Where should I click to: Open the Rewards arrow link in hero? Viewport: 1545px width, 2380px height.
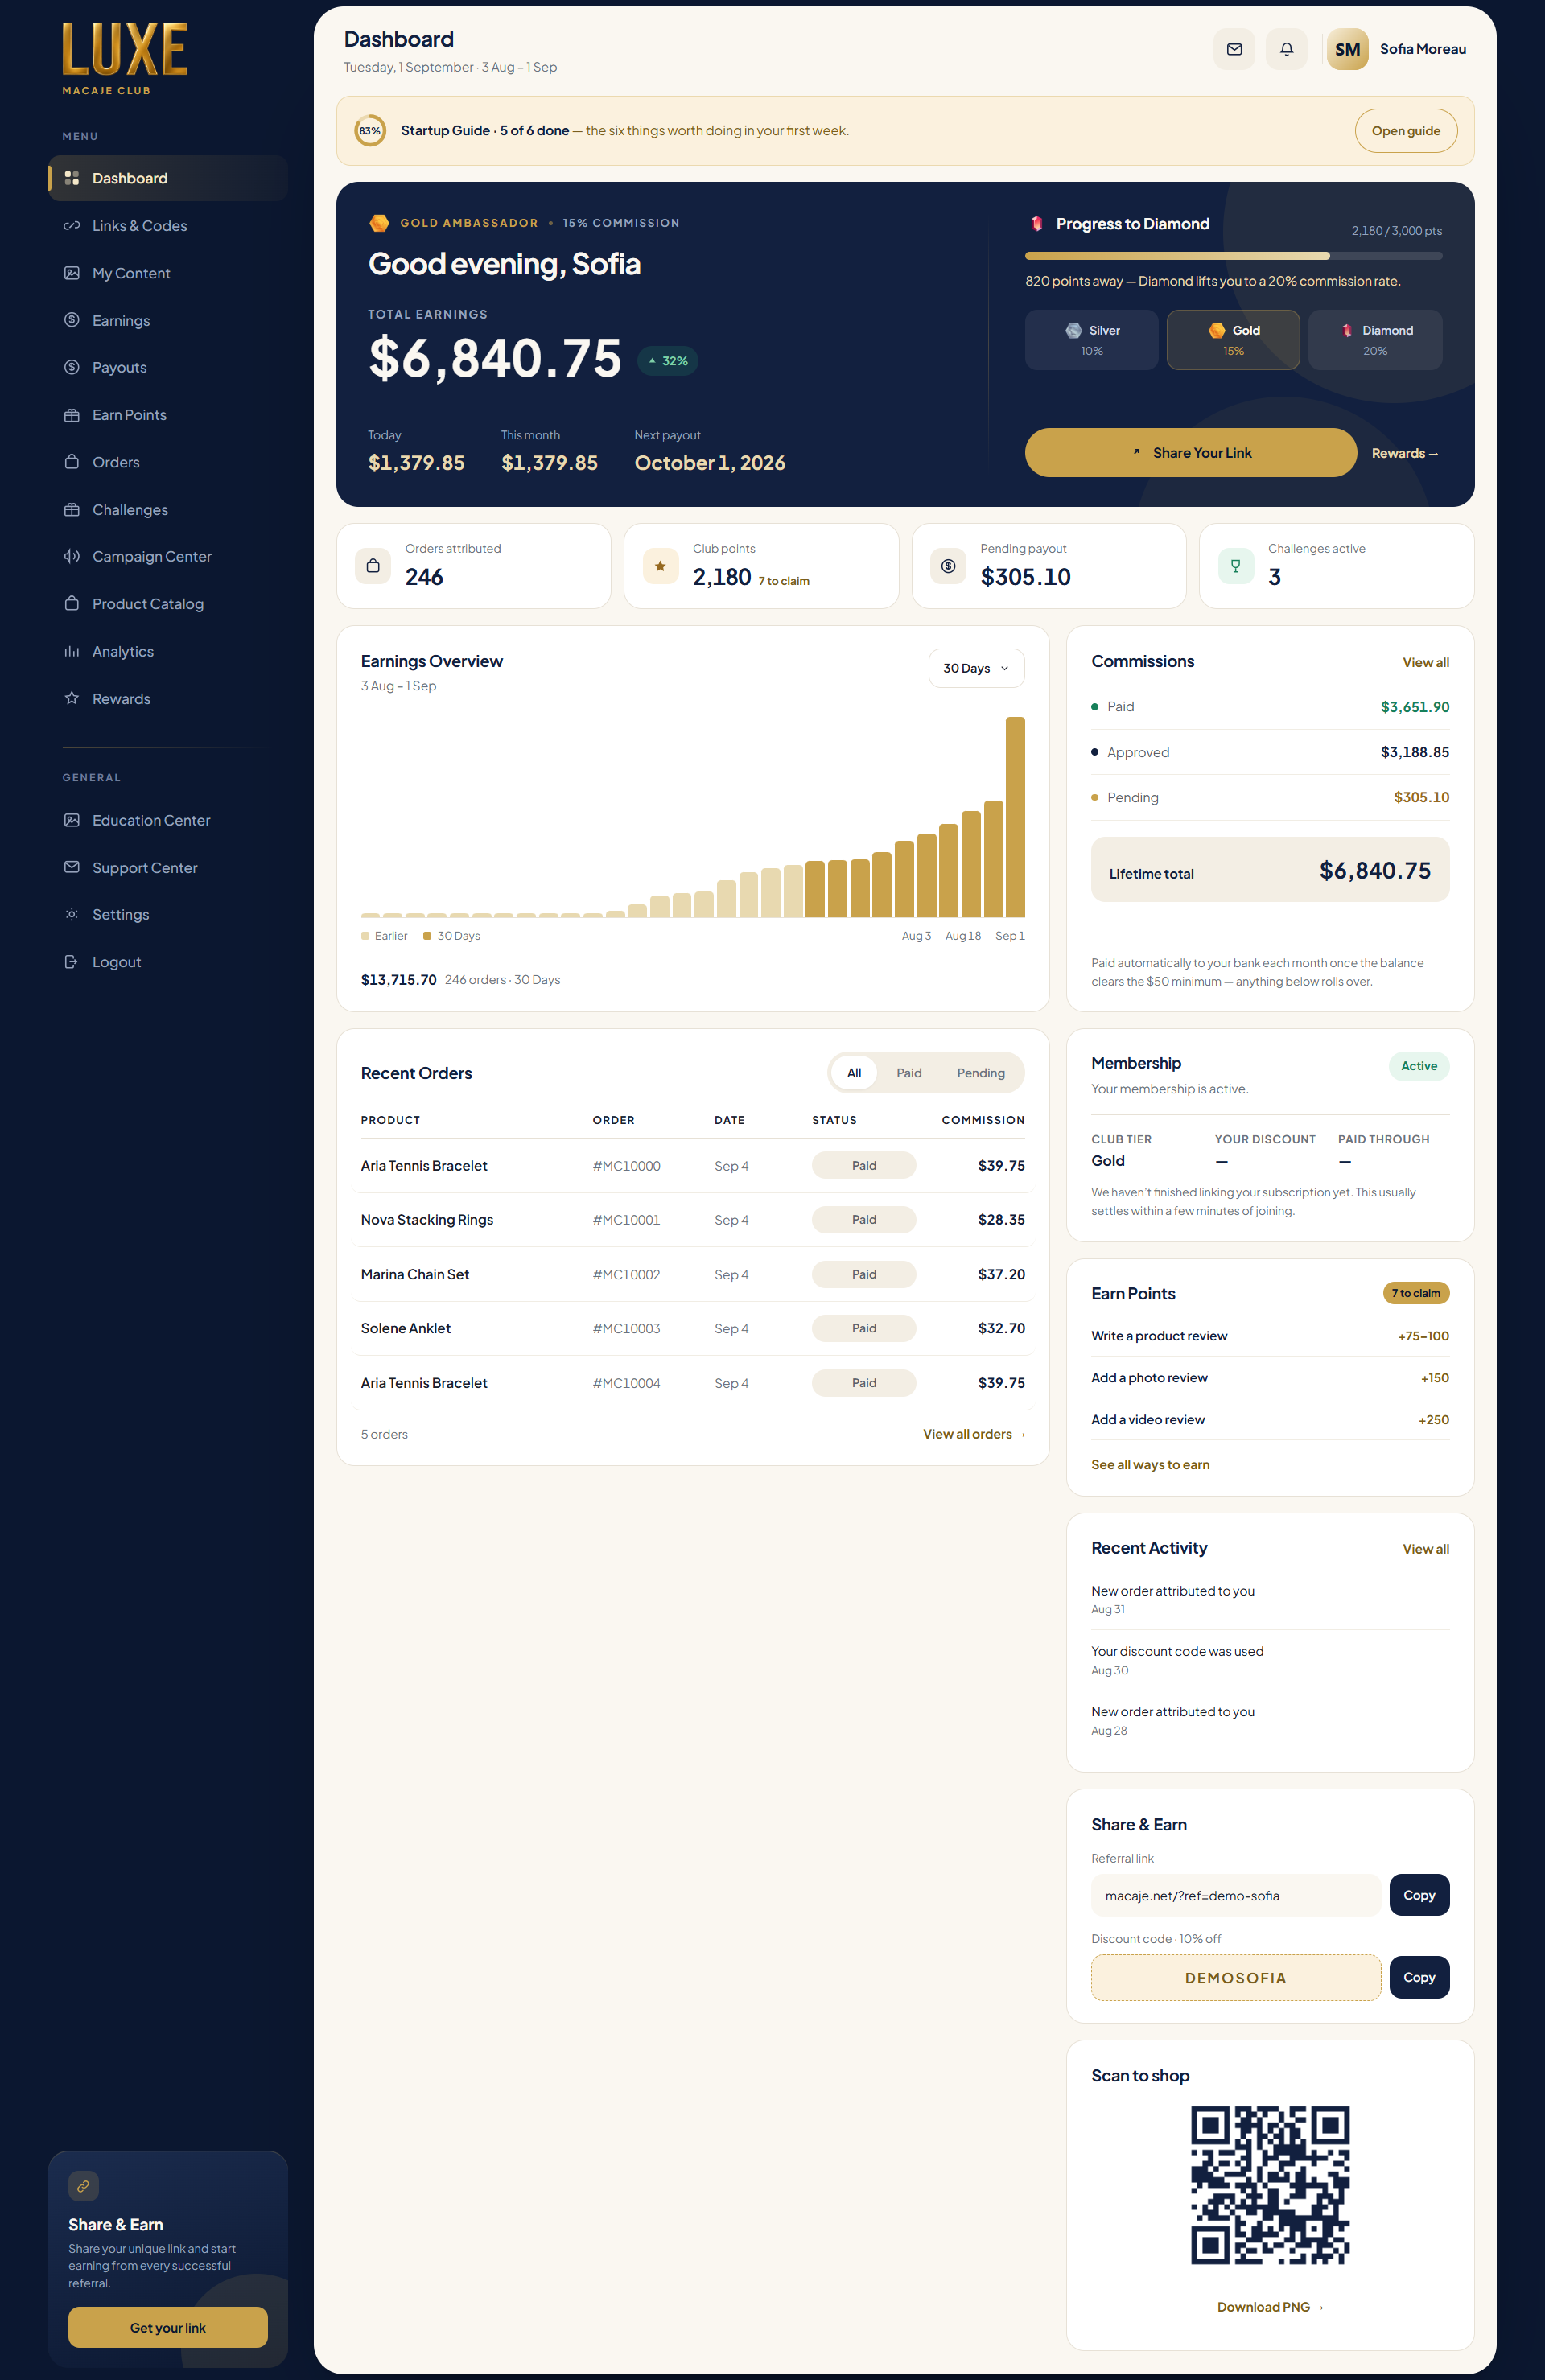click(1405, 454)
